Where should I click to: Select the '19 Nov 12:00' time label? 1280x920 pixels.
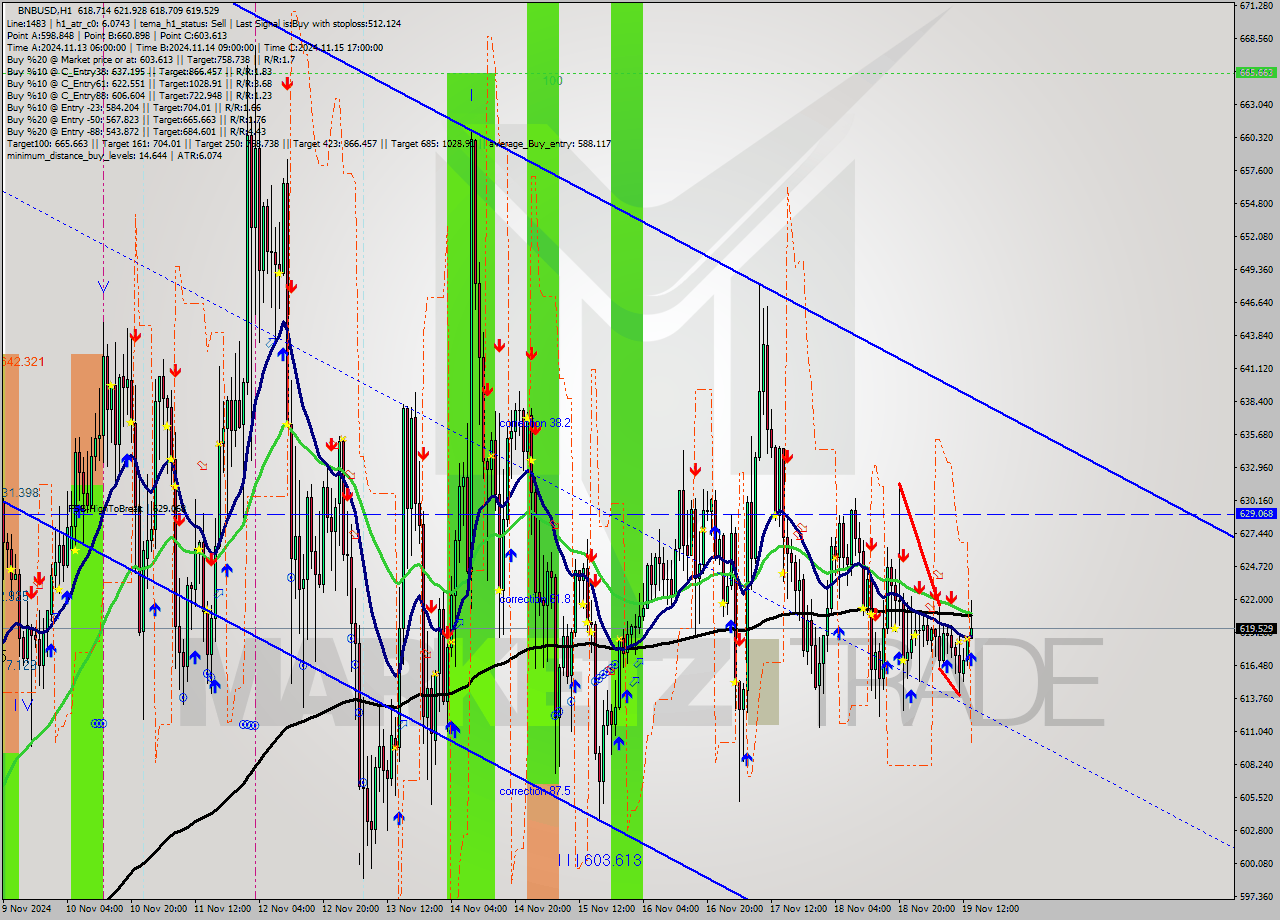990,909
